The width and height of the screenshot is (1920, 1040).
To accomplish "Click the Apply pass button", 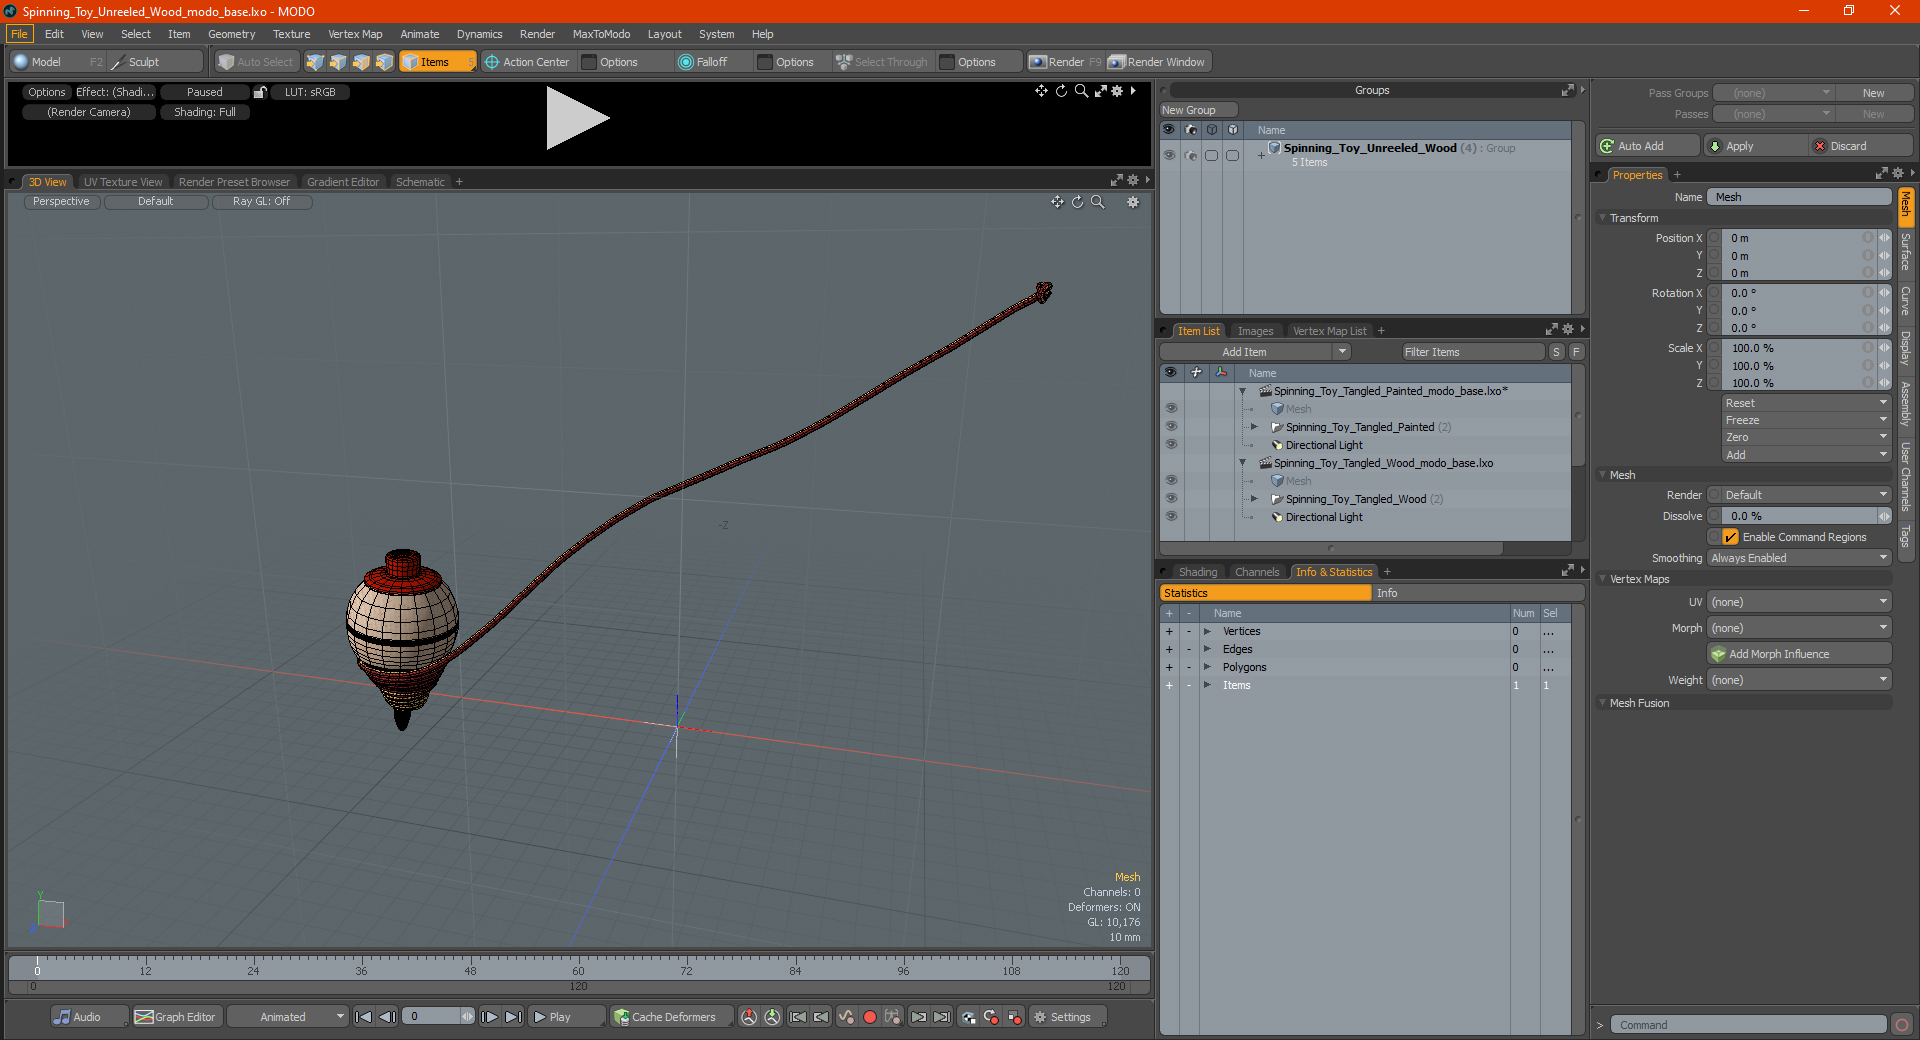I will pos(1755,146).
